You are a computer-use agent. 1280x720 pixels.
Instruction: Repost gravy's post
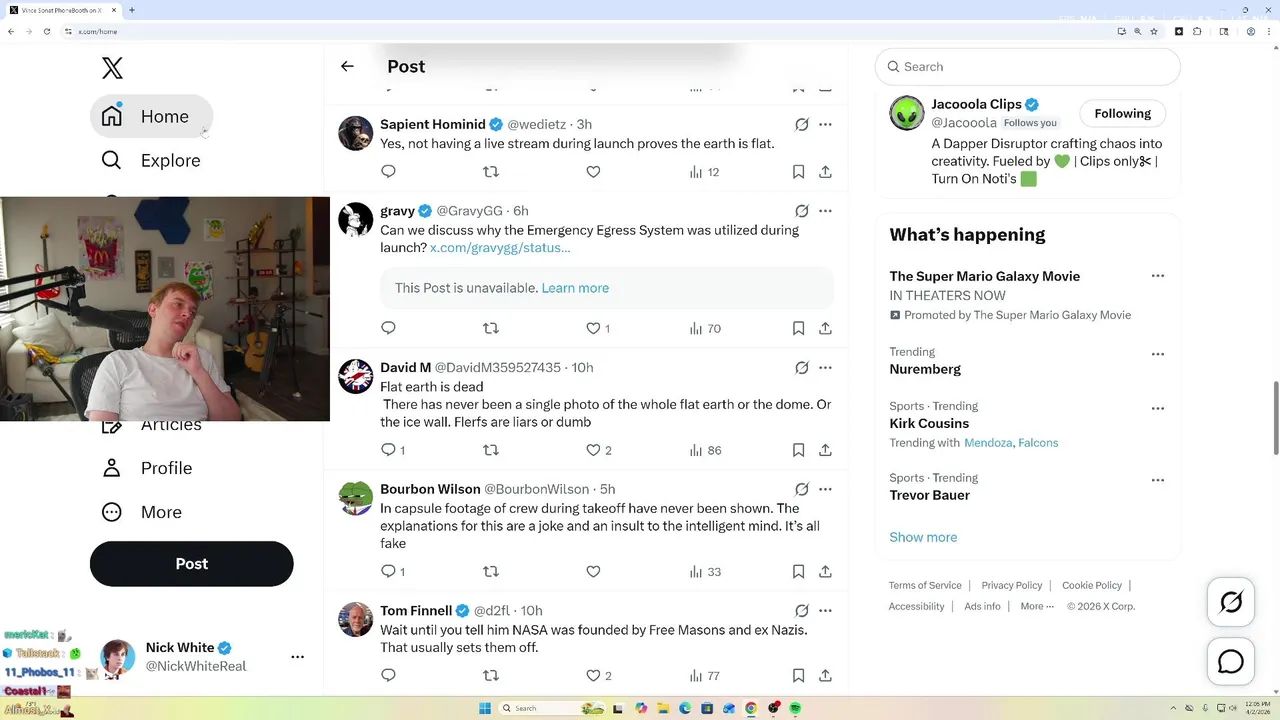click(491, 328)
